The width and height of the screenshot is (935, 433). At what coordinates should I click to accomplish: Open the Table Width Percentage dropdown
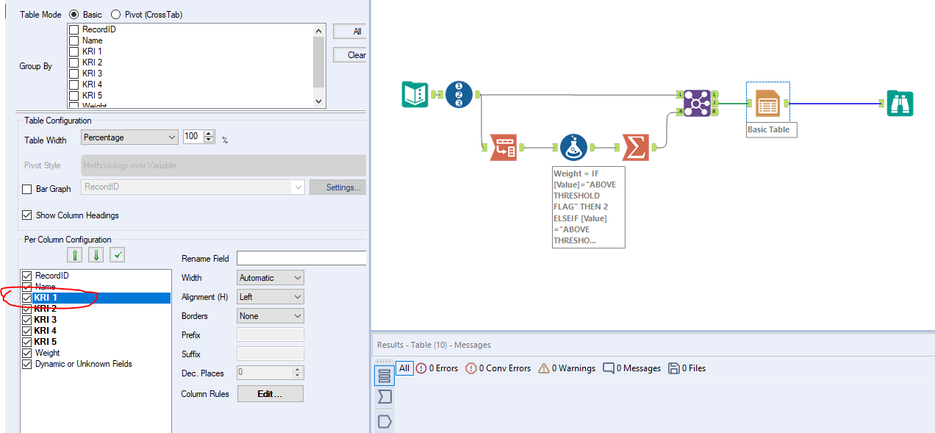pos(129,137)
